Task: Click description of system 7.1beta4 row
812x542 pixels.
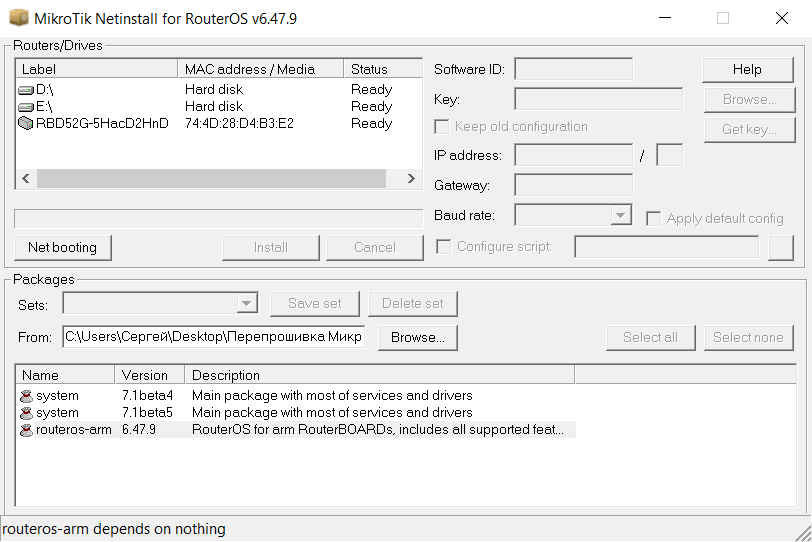Action: click(x=332, y=396)
